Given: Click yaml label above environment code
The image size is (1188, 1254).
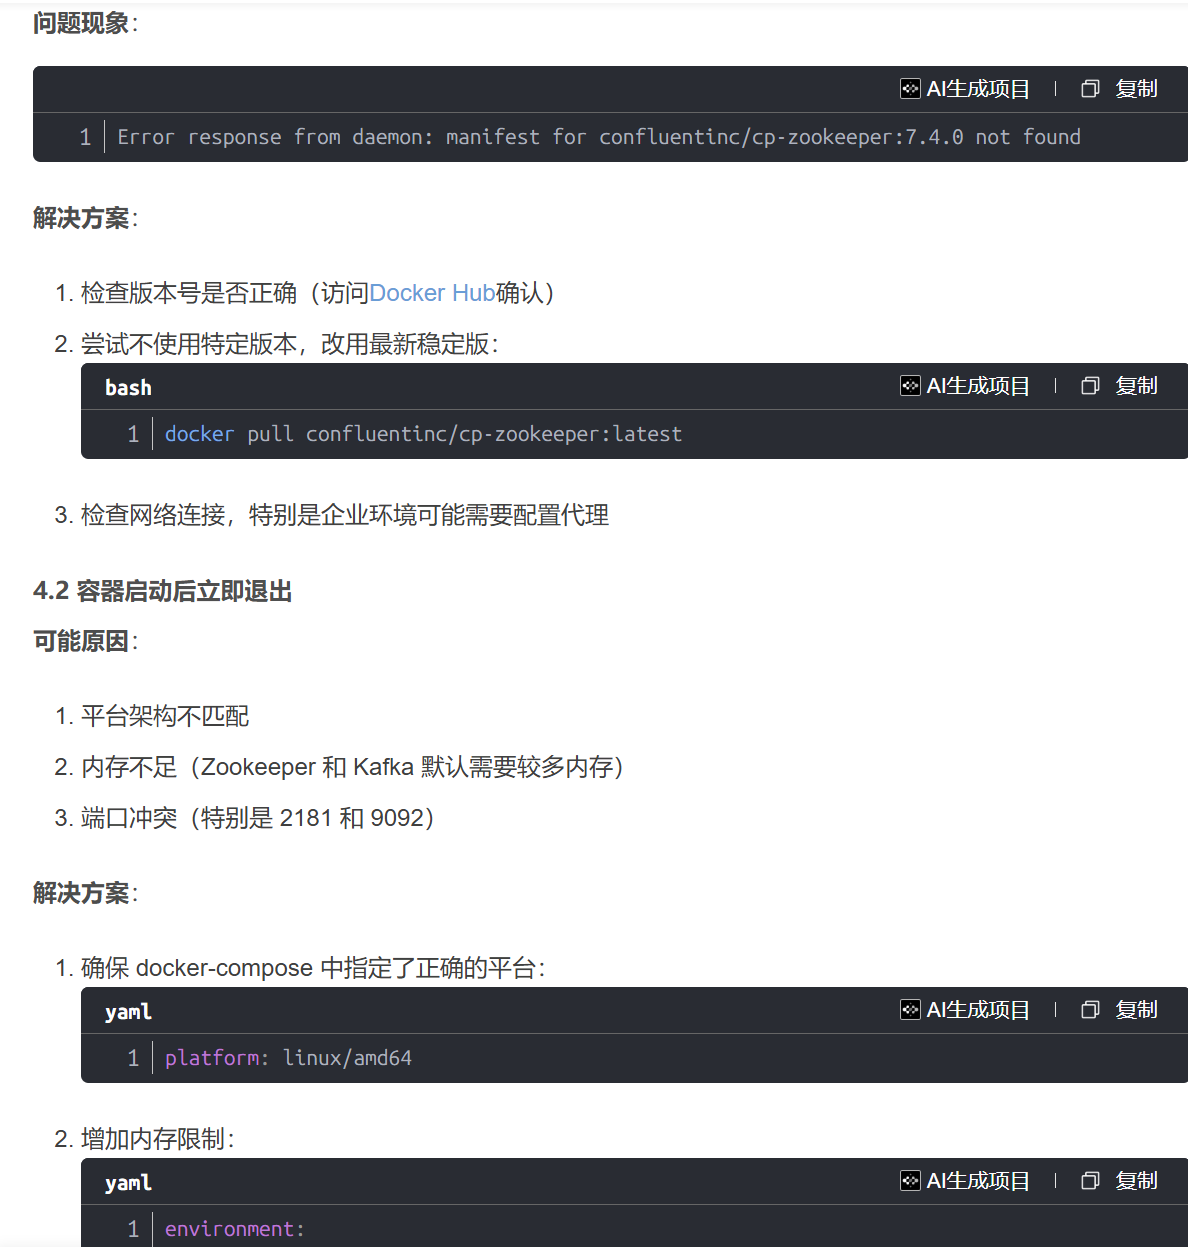Looking at the screenshot, I should (x=128, y=1183).
